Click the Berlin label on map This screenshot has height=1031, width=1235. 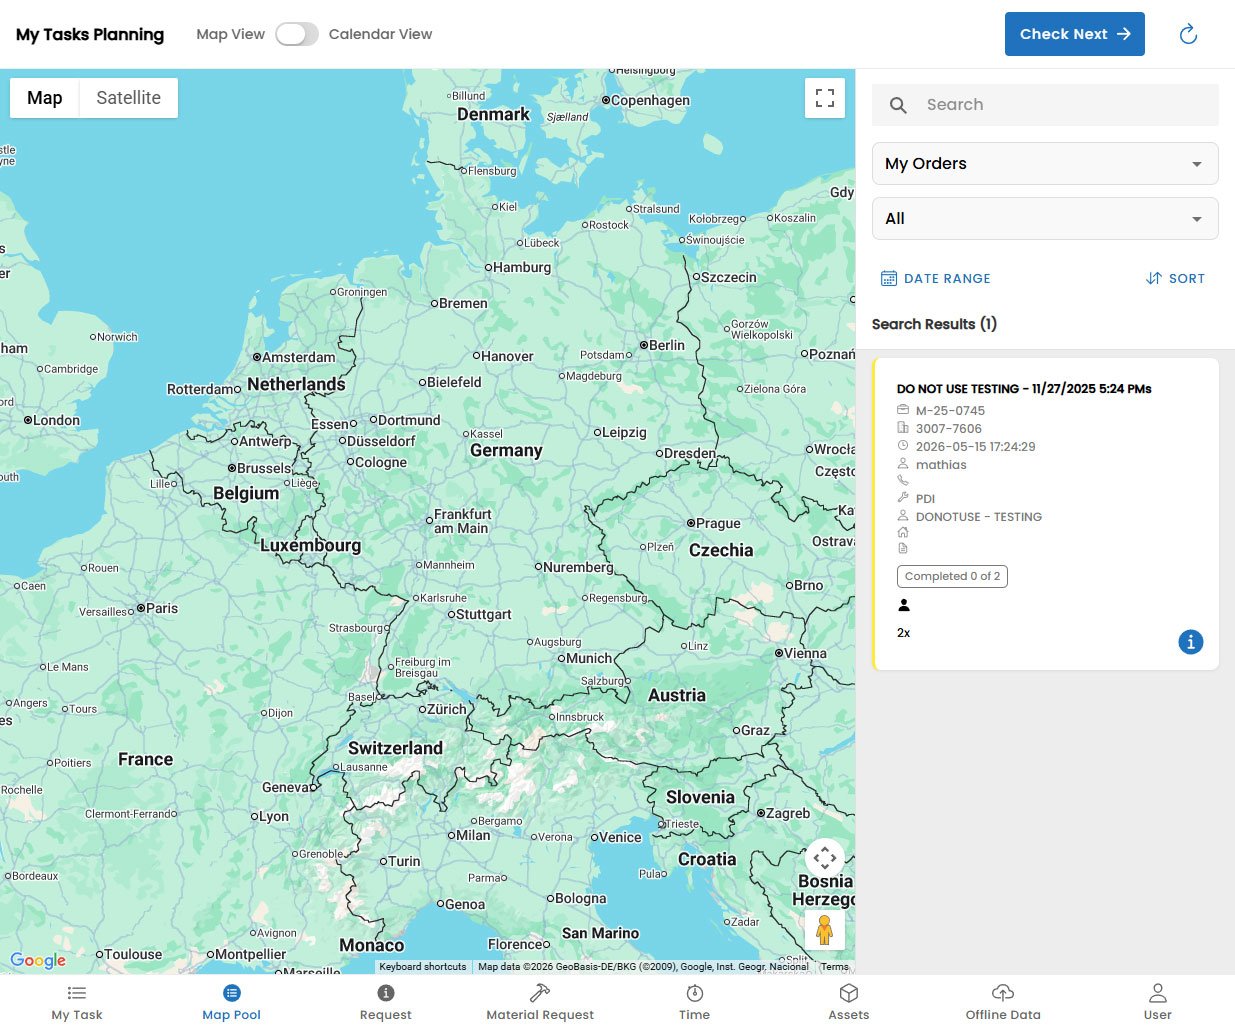(x=667, y=345)
